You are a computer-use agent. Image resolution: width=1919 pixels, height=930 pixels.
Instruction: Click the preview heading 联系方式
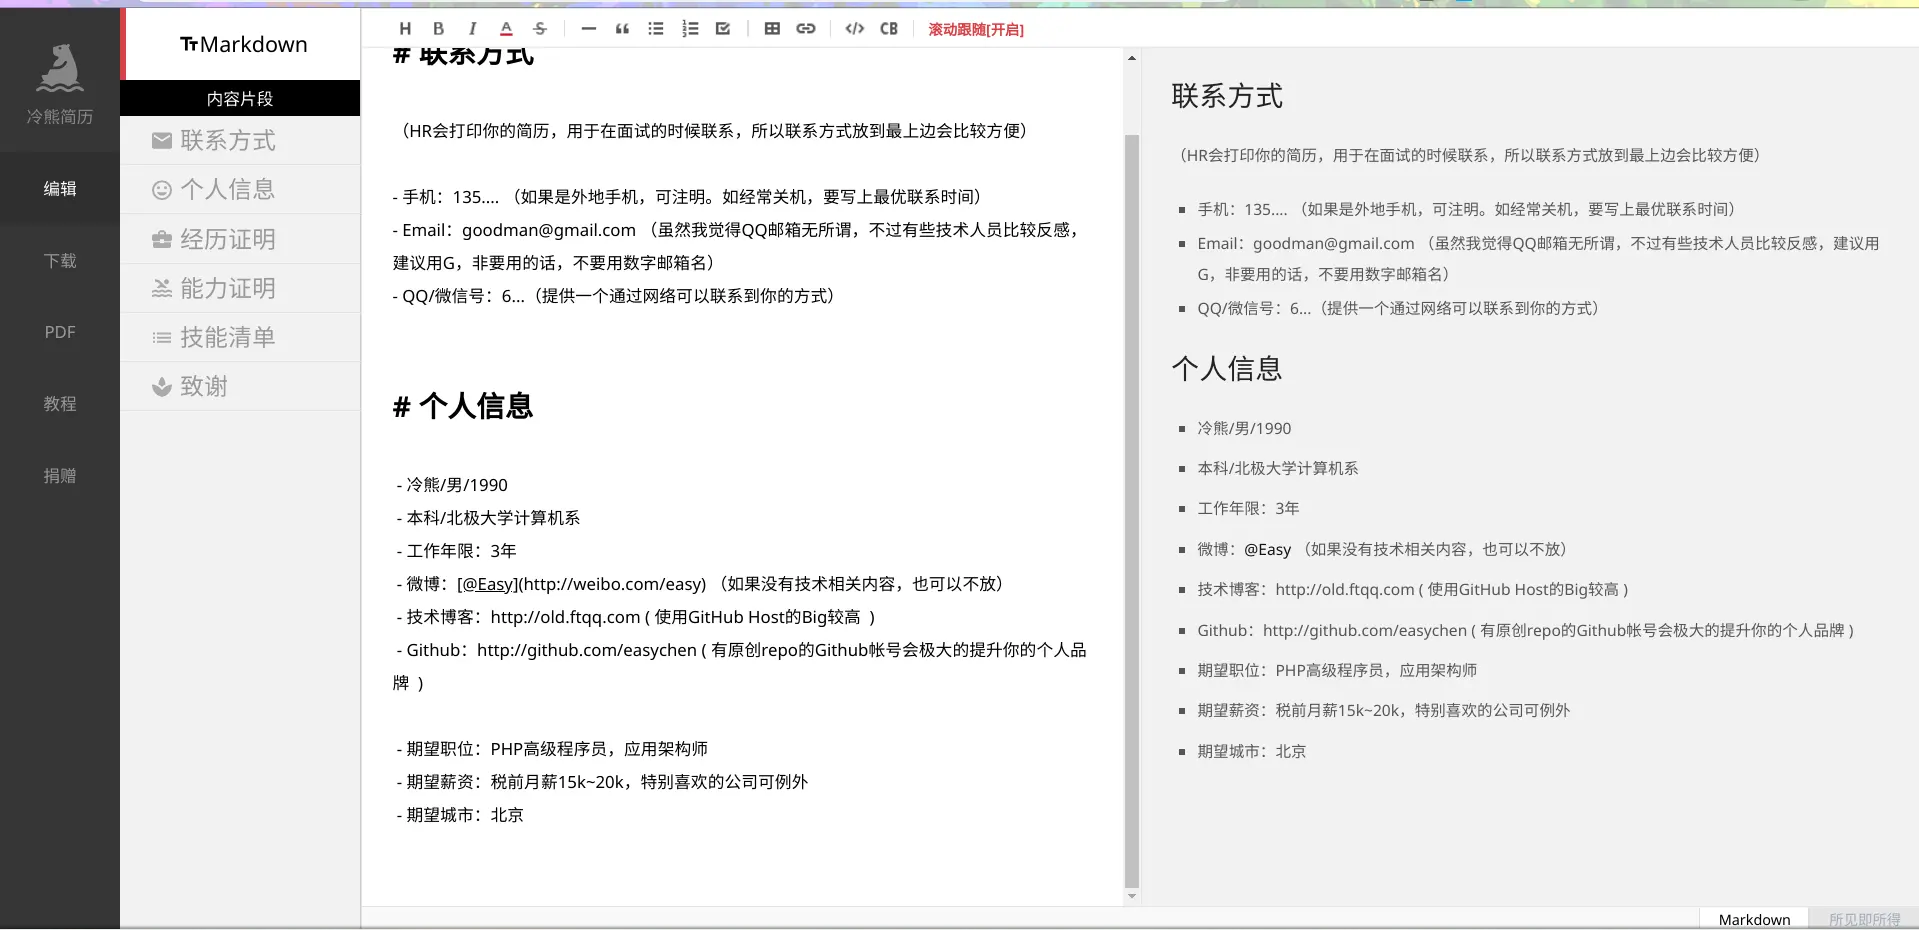click(1227, 96)
